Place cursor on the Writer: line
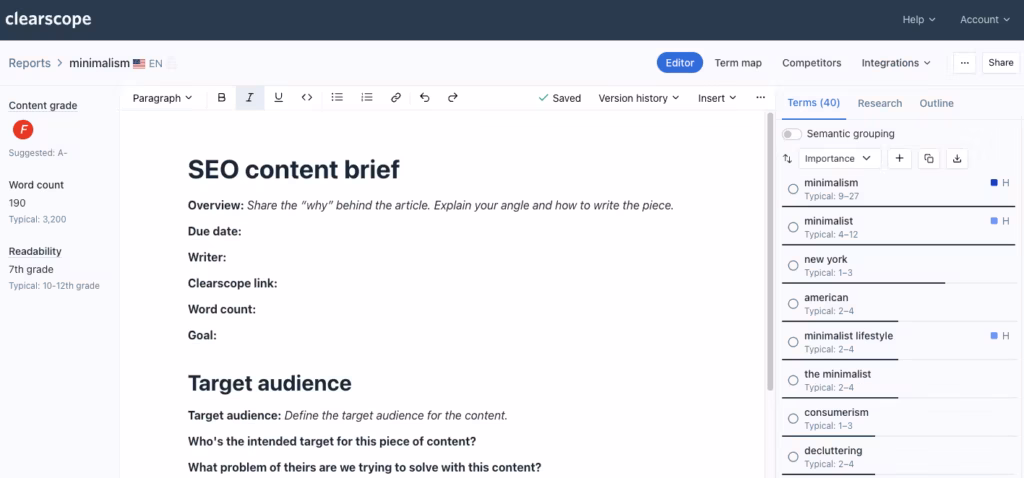1024x478 pixels. (207, 257)
